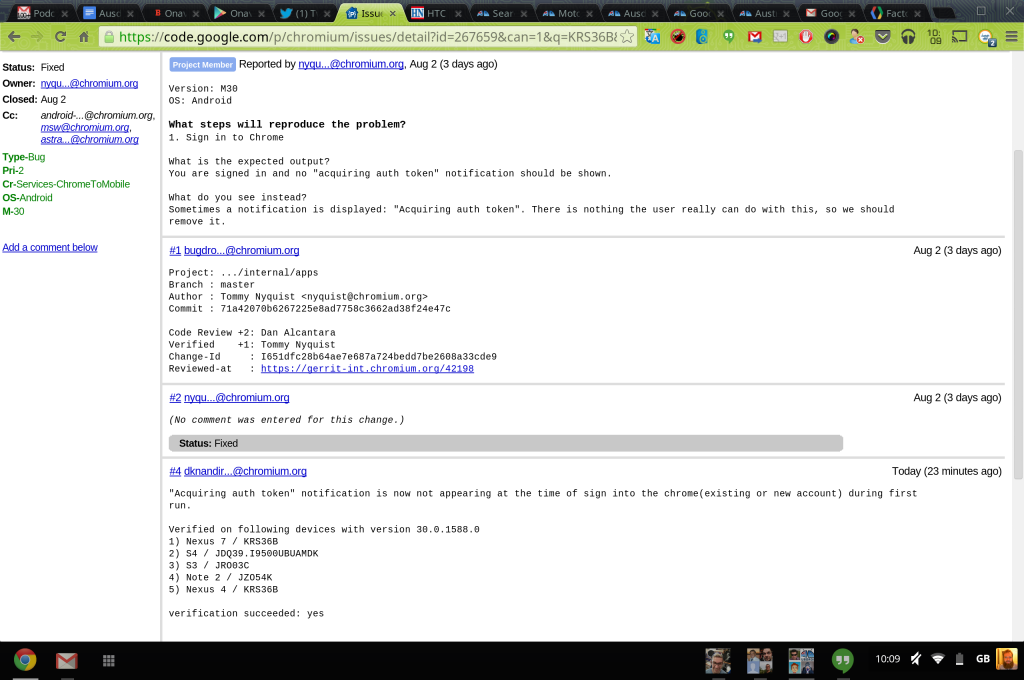This screenshot has height=680, width=1024.
Task: Open the green Hangouts extension icon
Action: pyautogui.click(x=728, y=37)
